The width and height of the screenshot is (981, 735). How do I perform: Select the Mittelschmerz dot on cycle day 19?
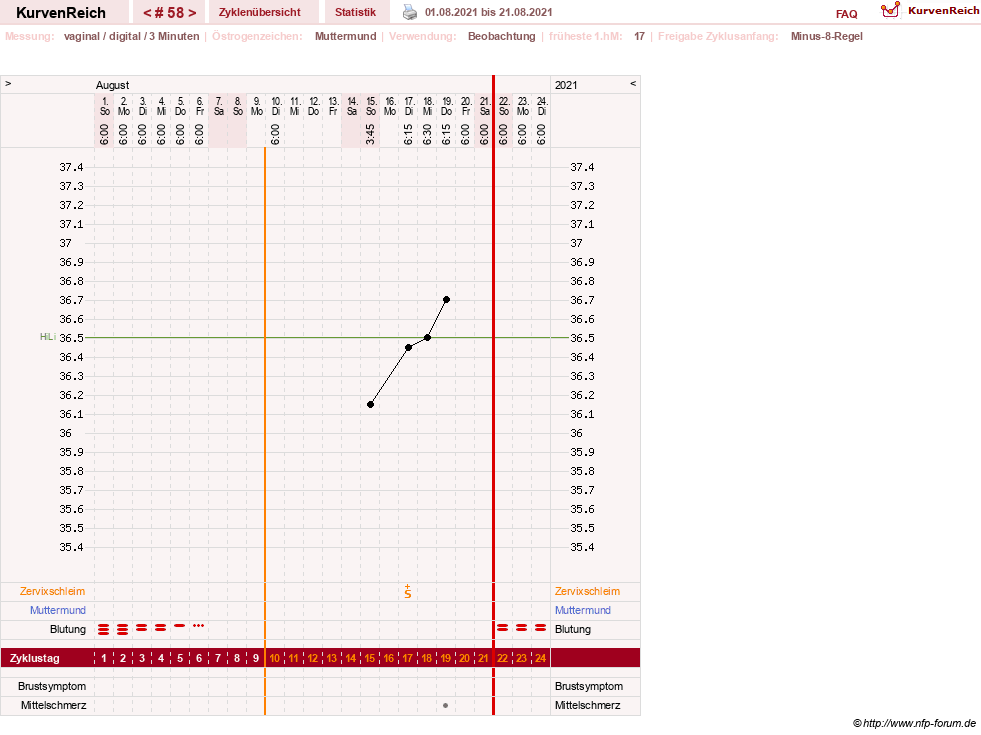[x=445, y=706]
